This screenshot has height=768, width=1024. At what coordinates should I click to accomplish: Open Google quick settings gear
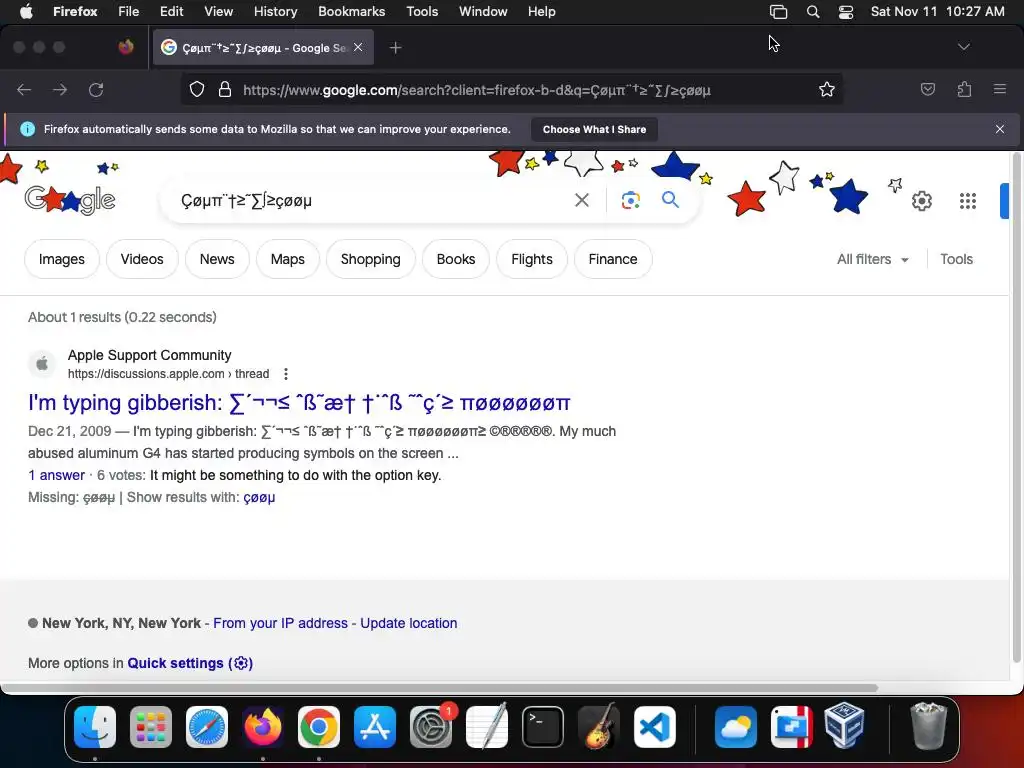[x=921, y=201]
